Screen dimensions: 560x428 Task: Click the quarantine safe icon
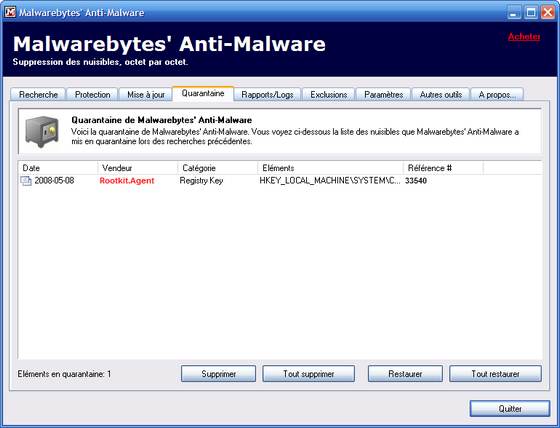(42, 132)
